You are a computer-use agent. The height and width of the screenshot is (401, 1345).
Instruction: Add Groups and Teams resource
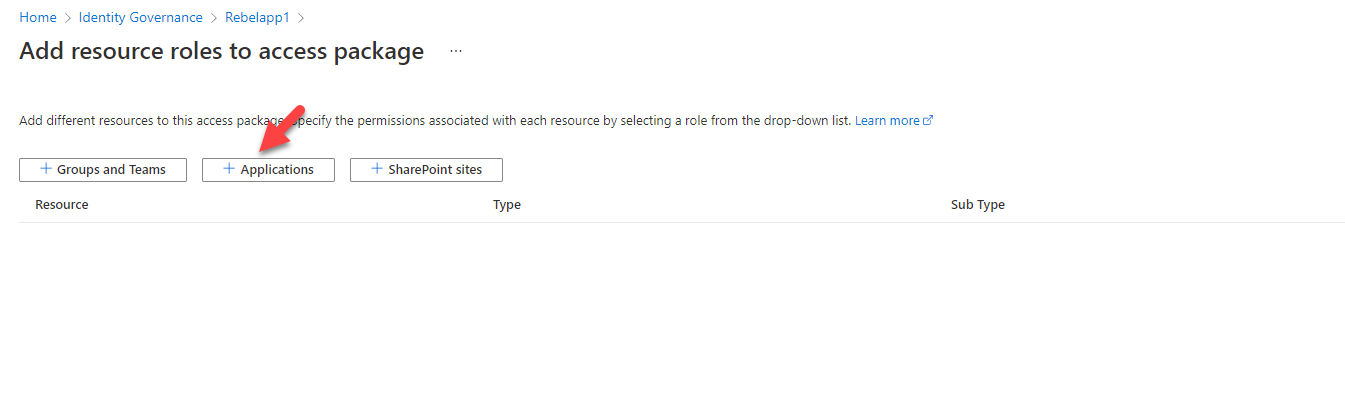click(103, 170)
